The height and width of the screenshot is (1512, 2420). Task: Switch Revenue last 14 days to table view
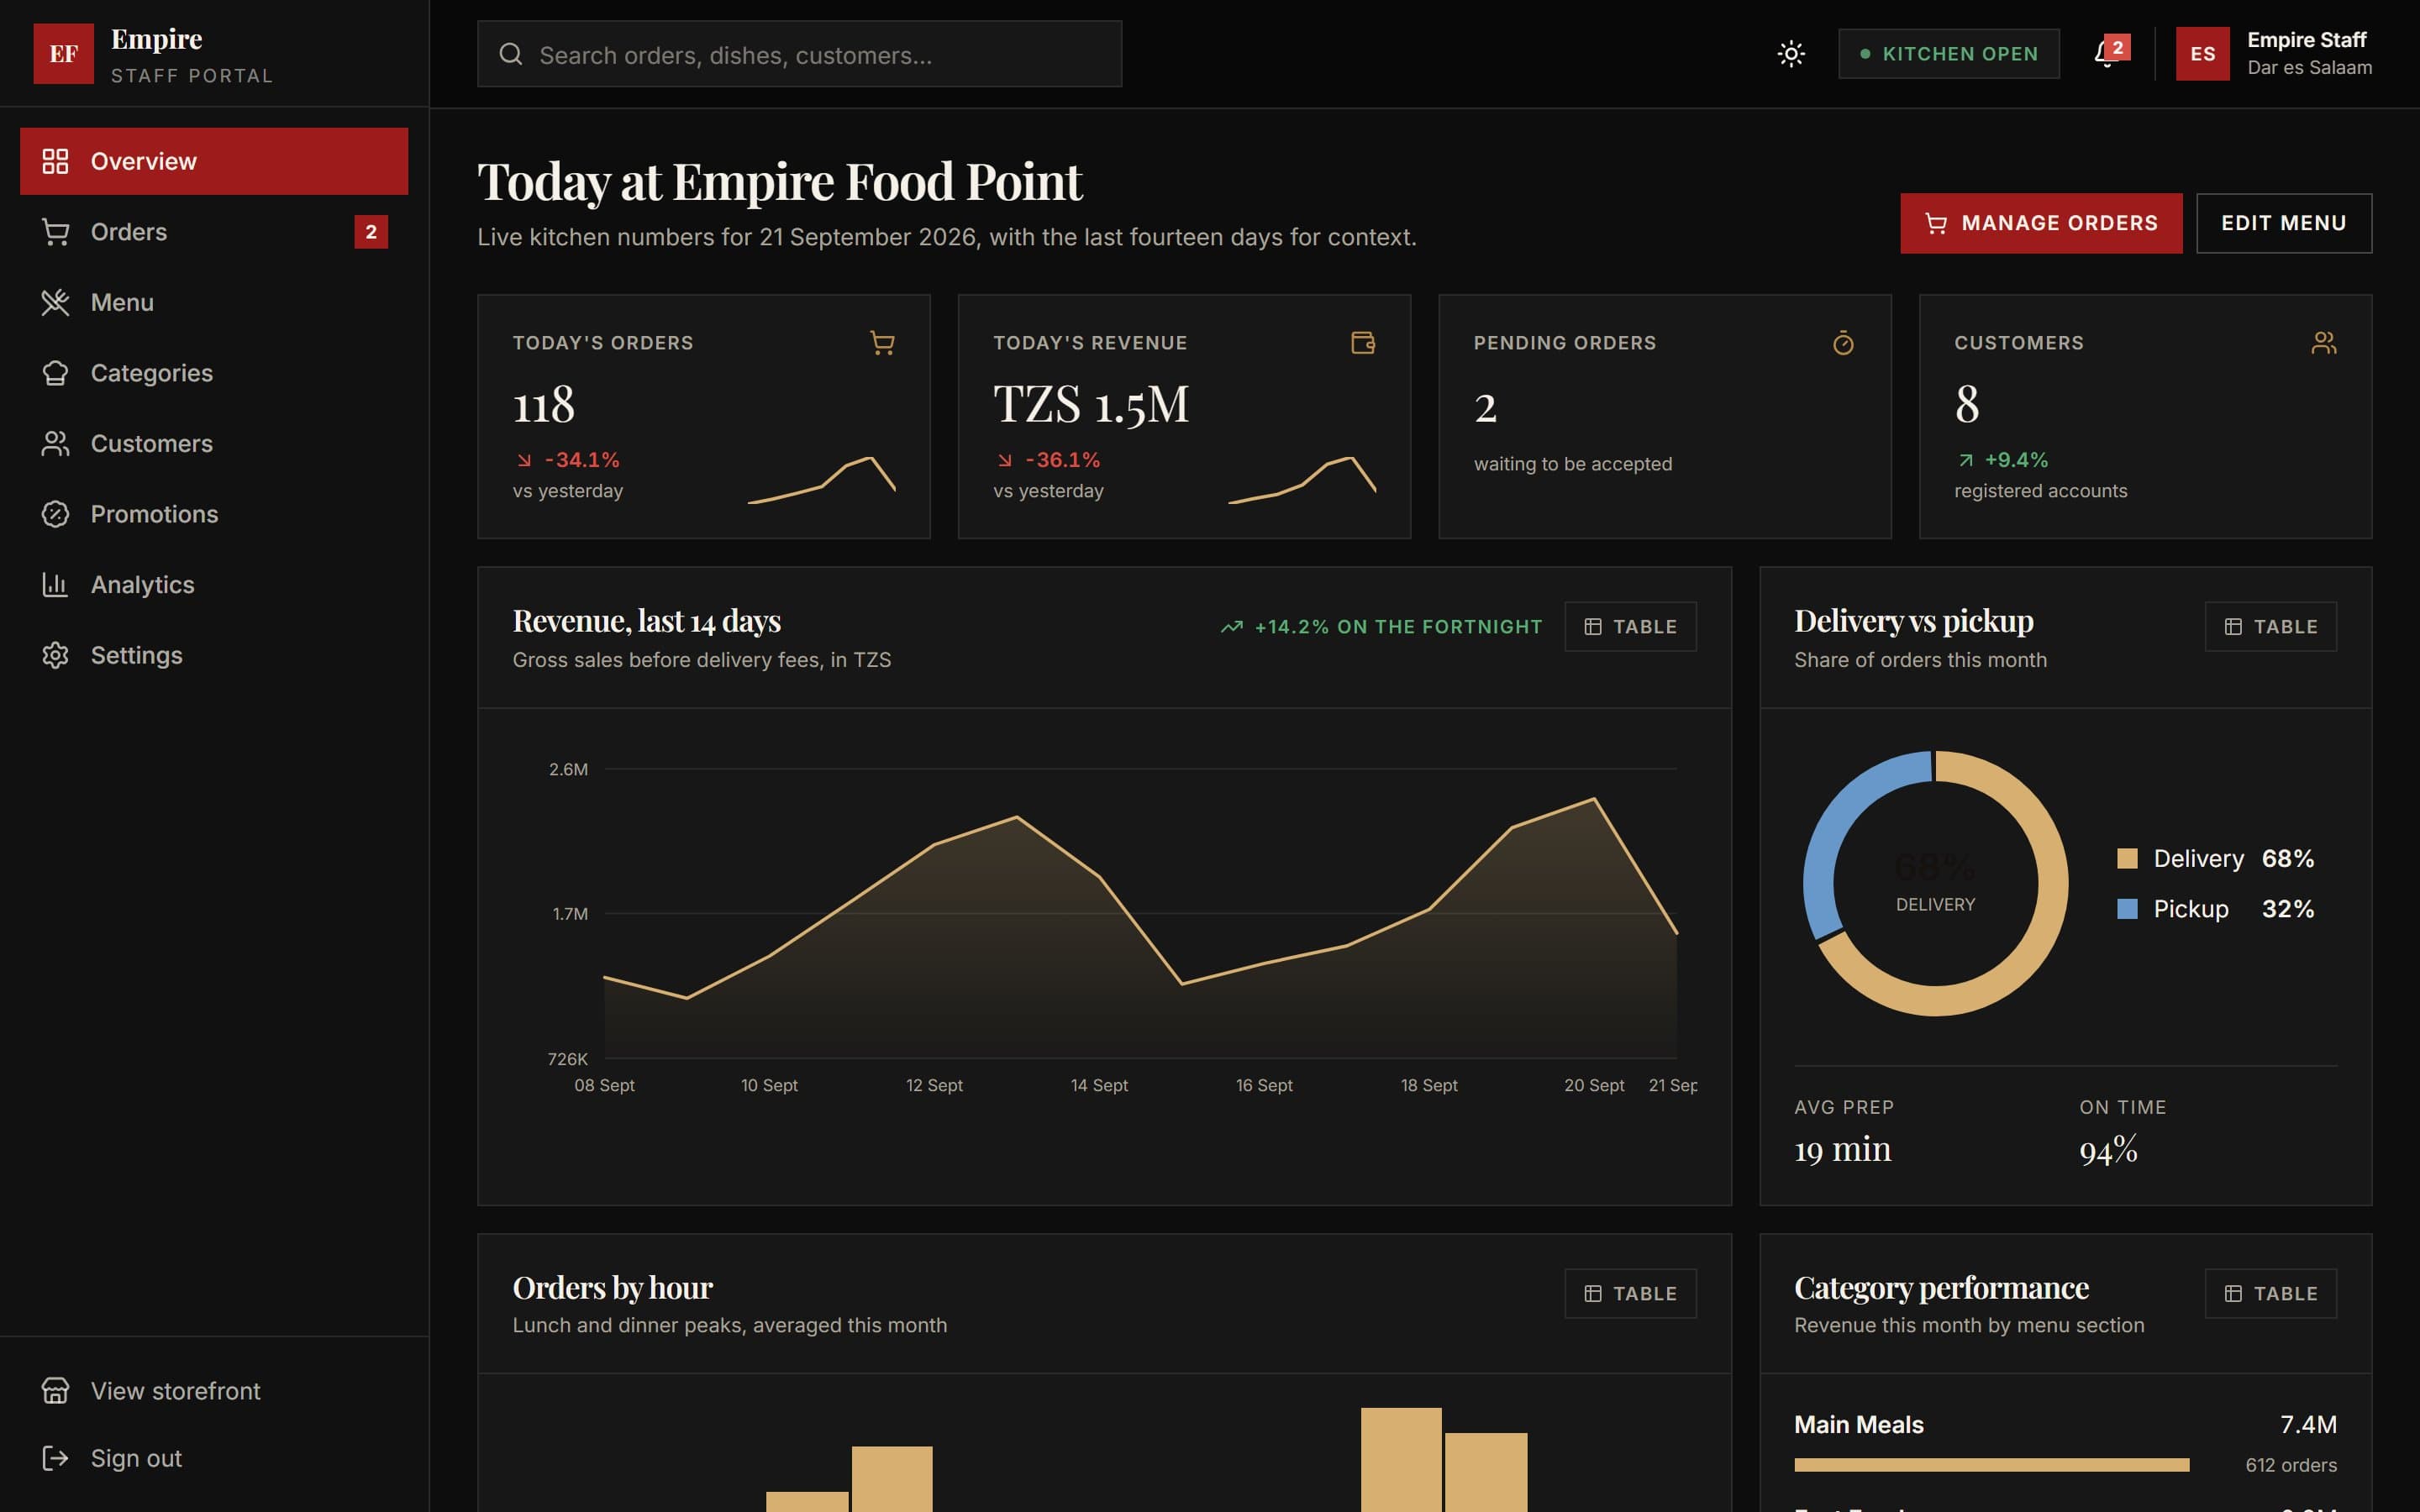coord(1630,627)
